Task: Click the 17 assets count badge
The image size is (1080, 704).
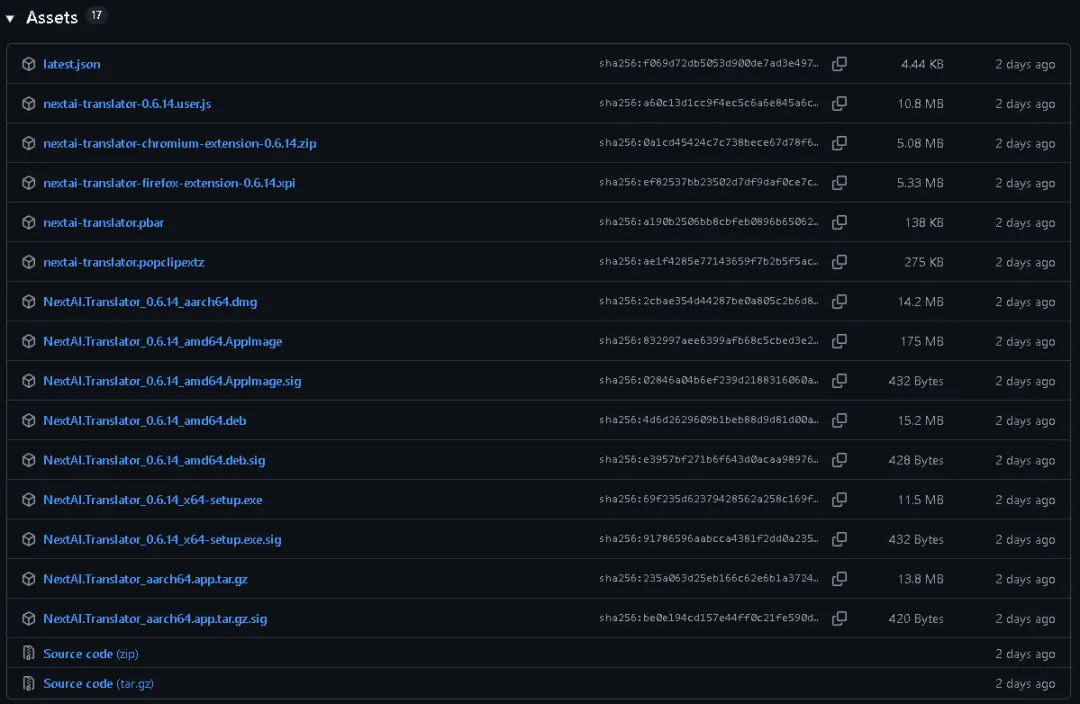Action: tap(96, 15)
